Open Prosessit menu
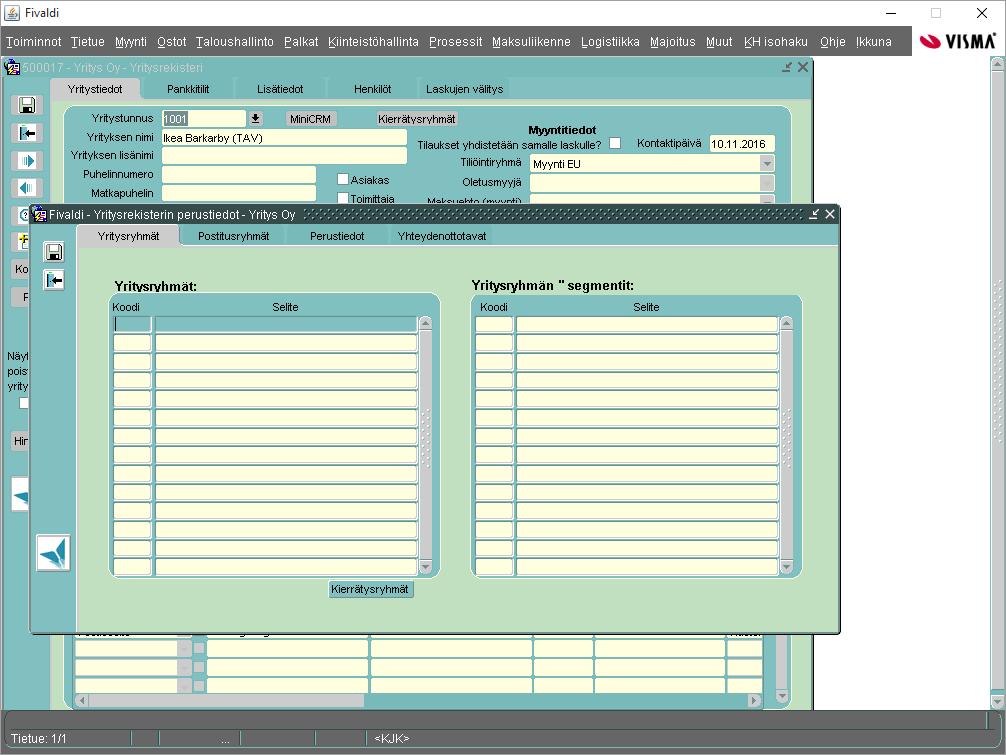The image size is (1006, 755). [456, 42]
